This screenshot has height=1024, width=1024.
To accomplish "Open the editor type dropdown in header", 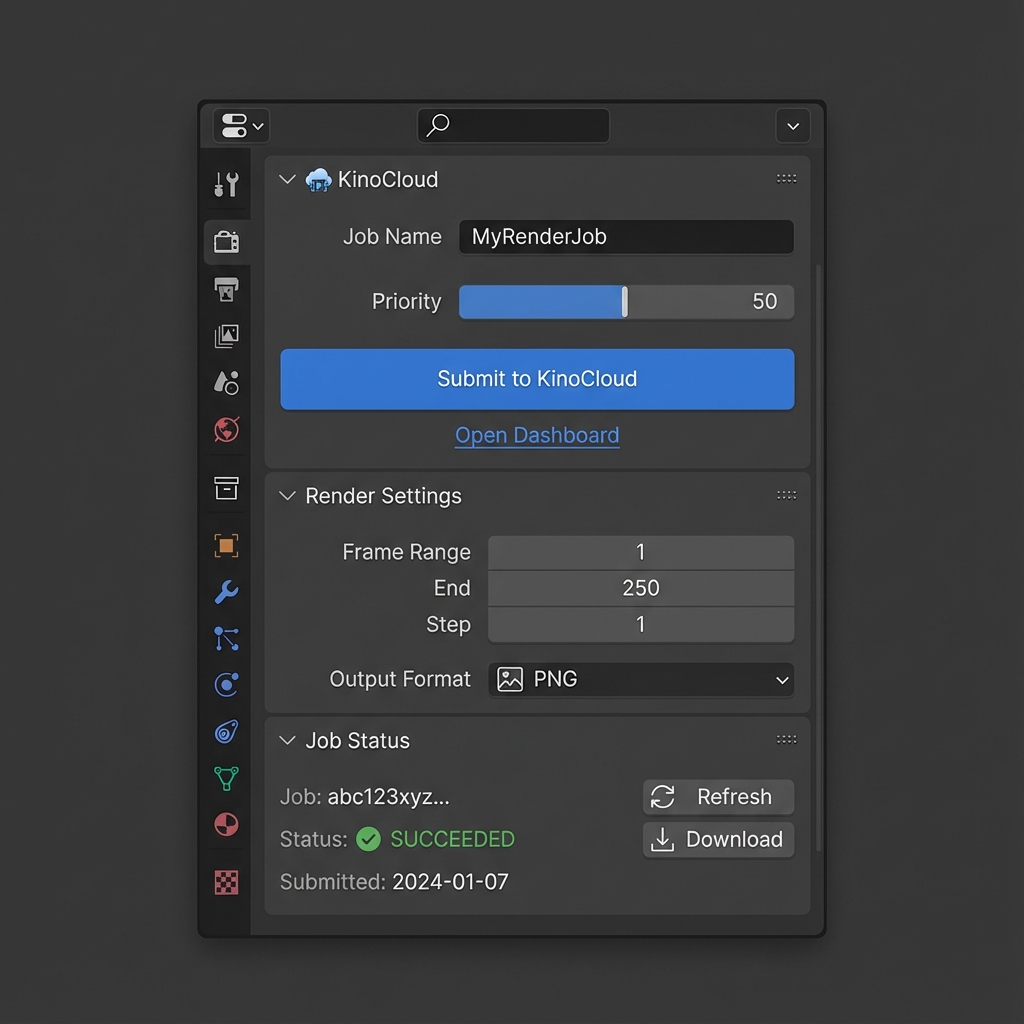I will [241, 126].
